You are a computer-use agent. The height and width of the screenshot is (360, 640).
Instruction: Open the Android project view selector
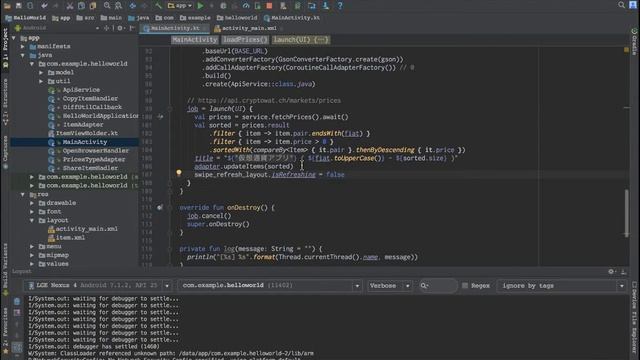pos(56,28)
